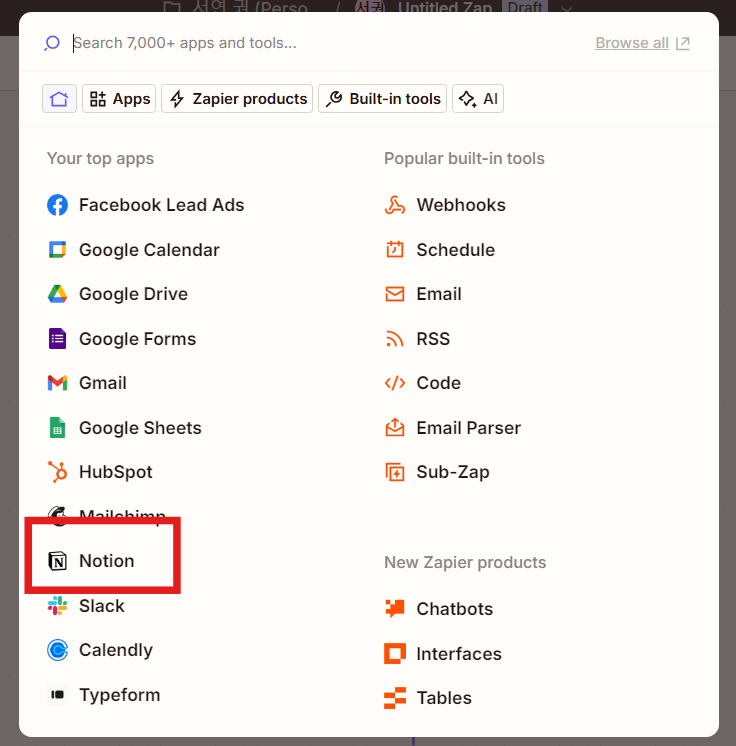This screenshot has height=746, width=736.
Task: Choose the HubSpot sprocket icon
Action: (x=58, y=472)
